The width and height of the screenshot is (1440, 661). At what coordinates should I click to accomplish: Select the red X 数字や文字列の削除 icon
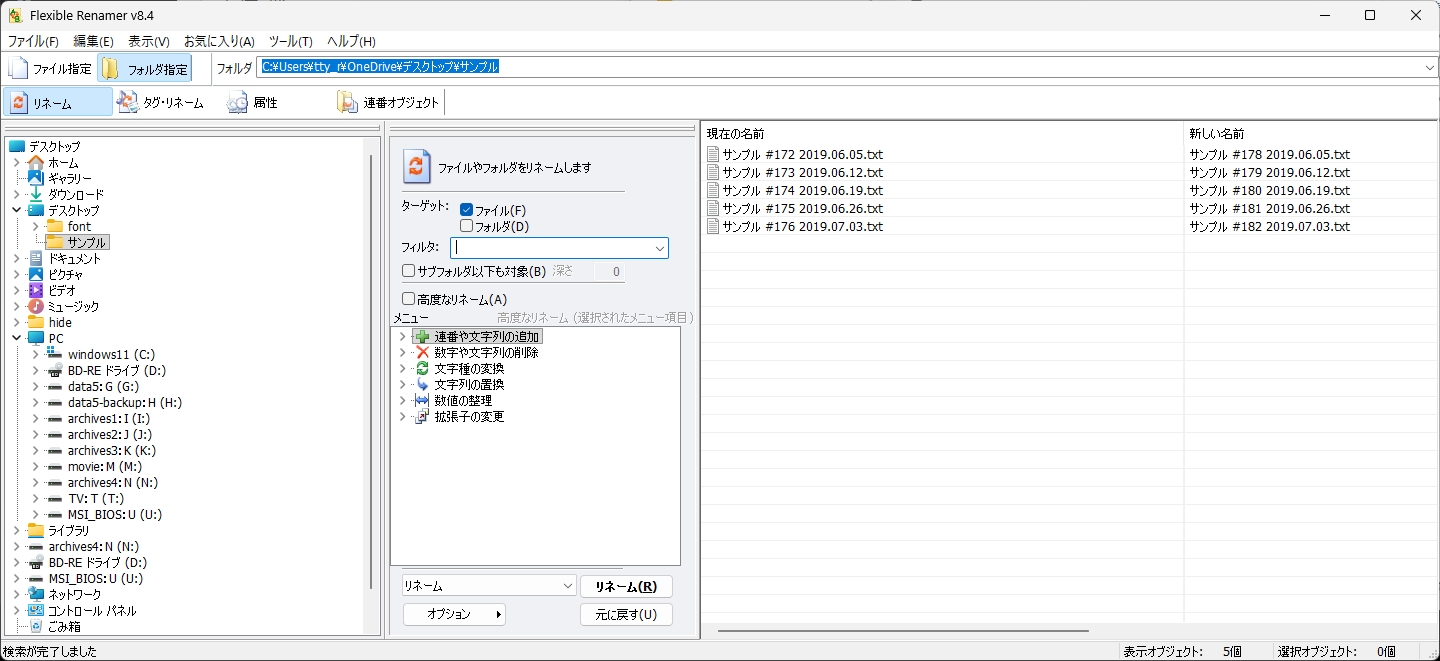pyautogui.click(x=422, y=353)
